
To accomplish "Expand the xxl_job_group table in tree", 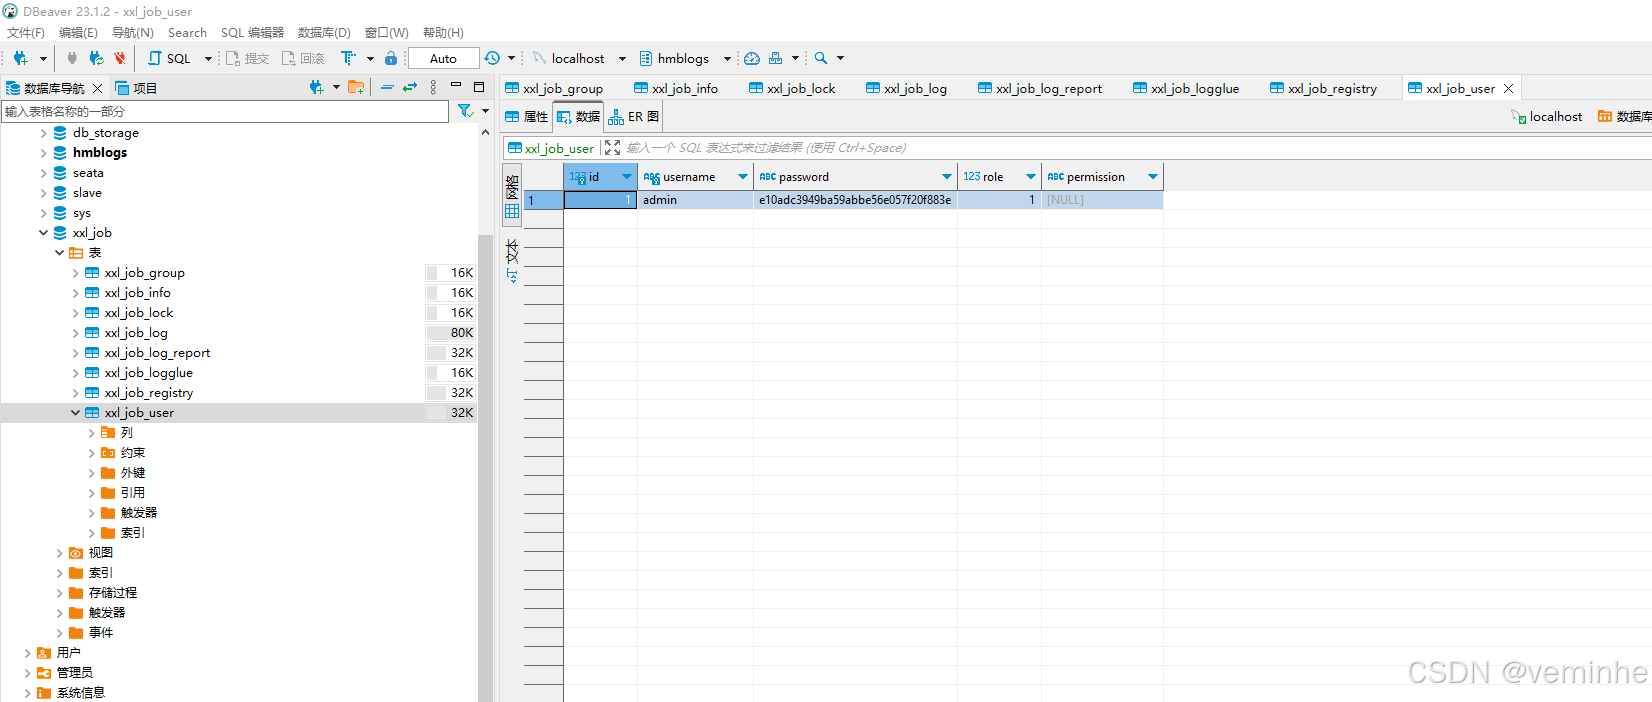I will (x=75, y=273).
